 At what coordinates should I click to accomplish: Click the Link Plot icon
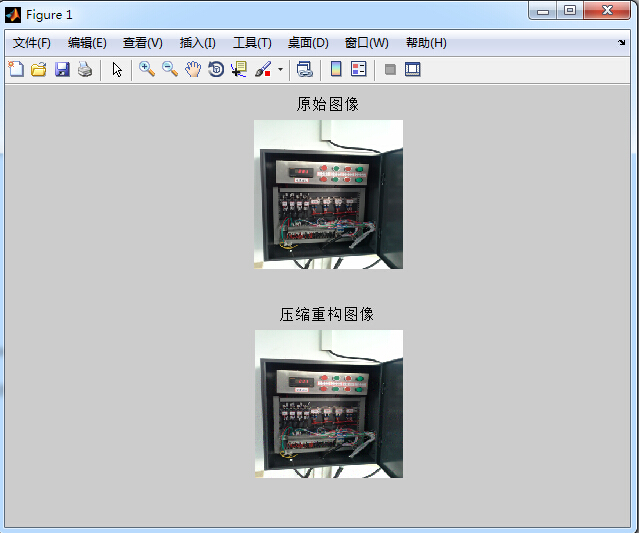[x=304, y=69]
